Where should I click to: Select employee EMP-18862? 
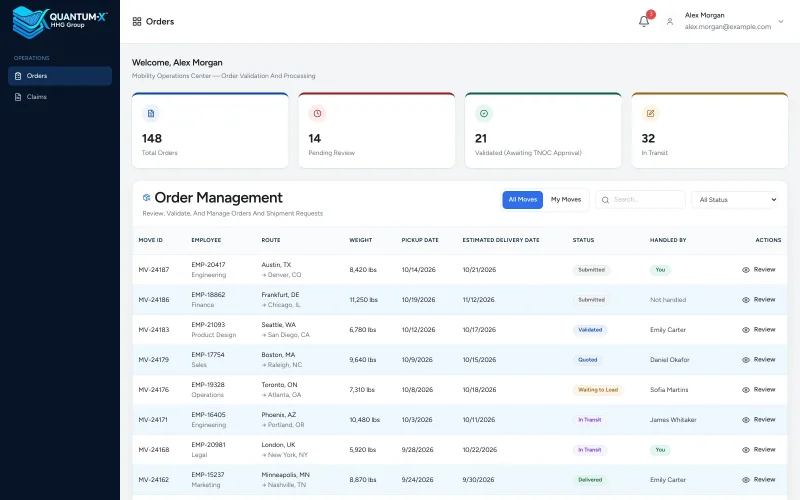tap(208, 295)
